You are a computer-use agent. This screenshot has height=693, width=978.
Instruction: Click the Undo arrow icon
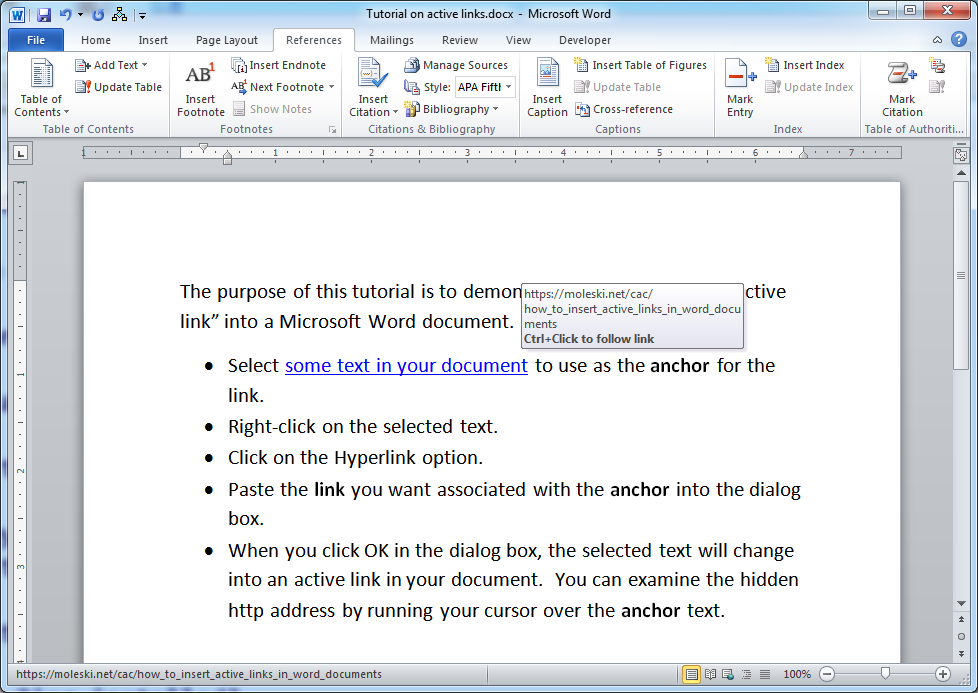[65, 14]
